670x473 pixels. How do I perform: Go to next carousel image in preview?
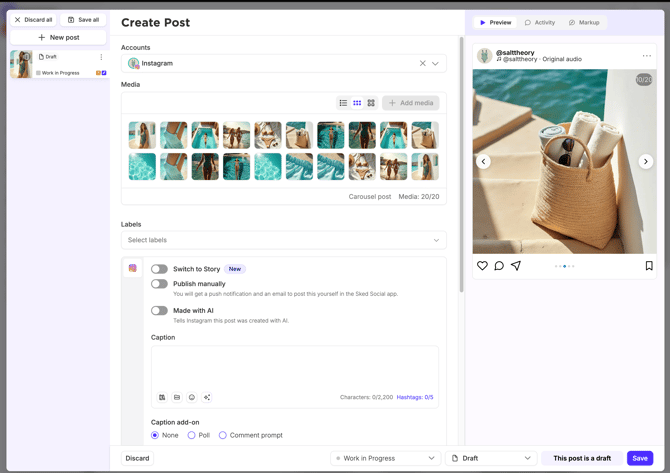[x=646, y=162]
